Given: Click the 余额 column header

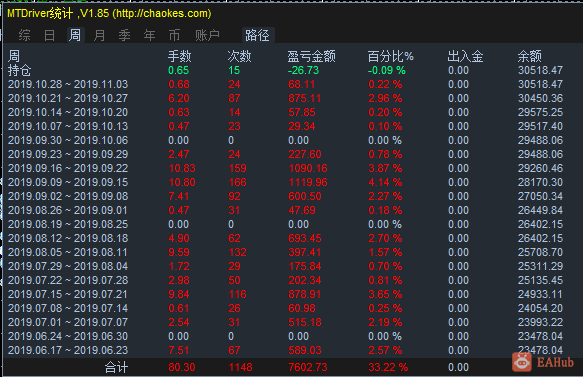Looking at the screenshot, I should click(x=529, y=57).
